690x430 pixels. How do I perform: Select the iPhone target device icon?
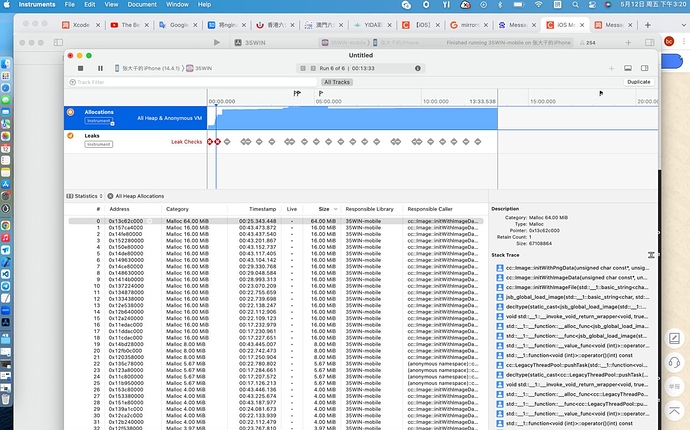[117, 68]
